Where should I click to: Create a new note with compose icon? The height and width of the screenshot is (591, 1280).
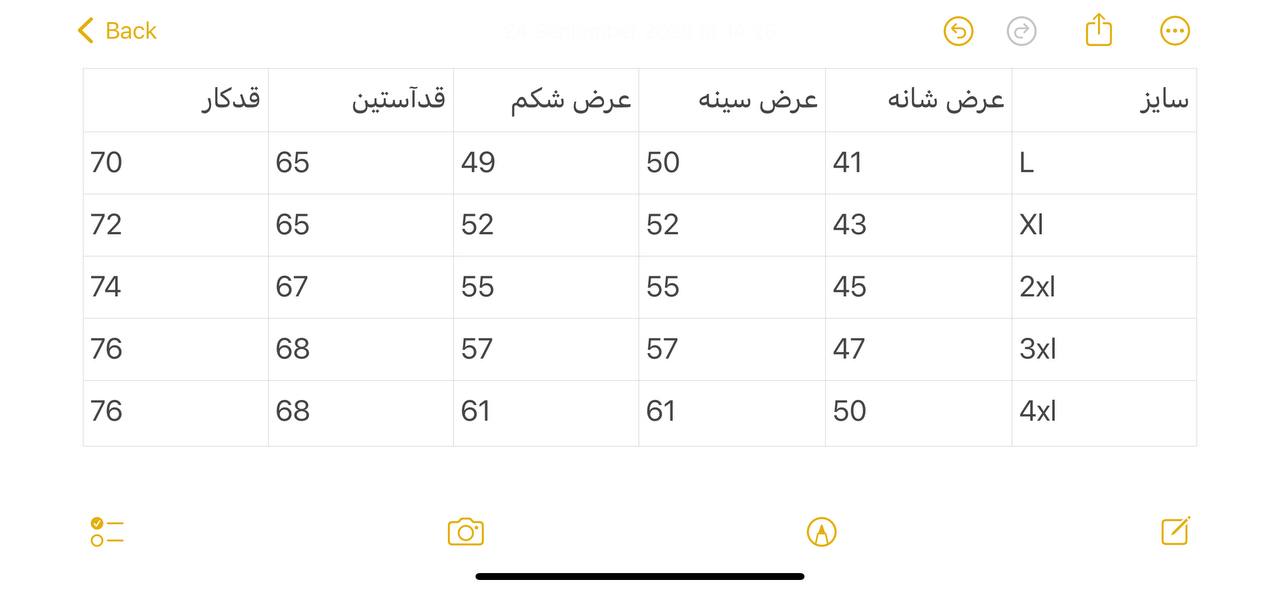[1175, 531]
